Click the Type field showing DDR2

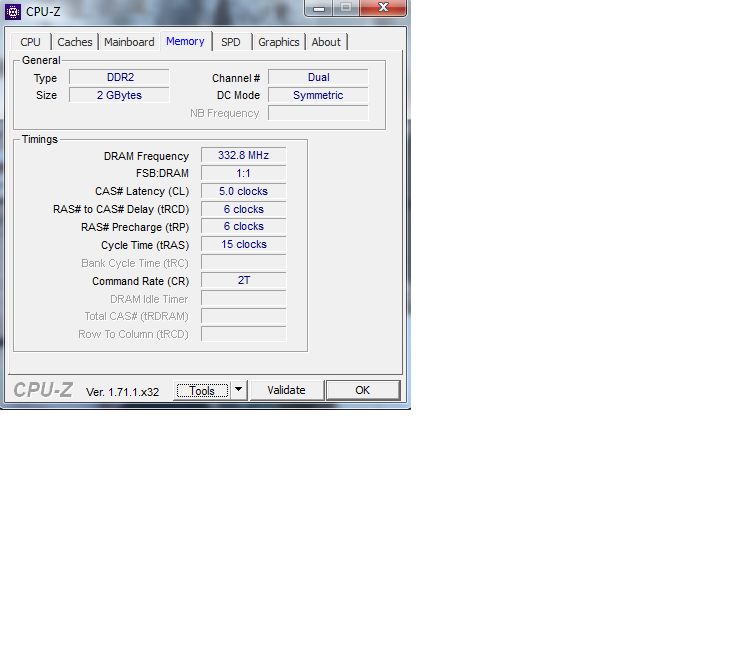119,78
